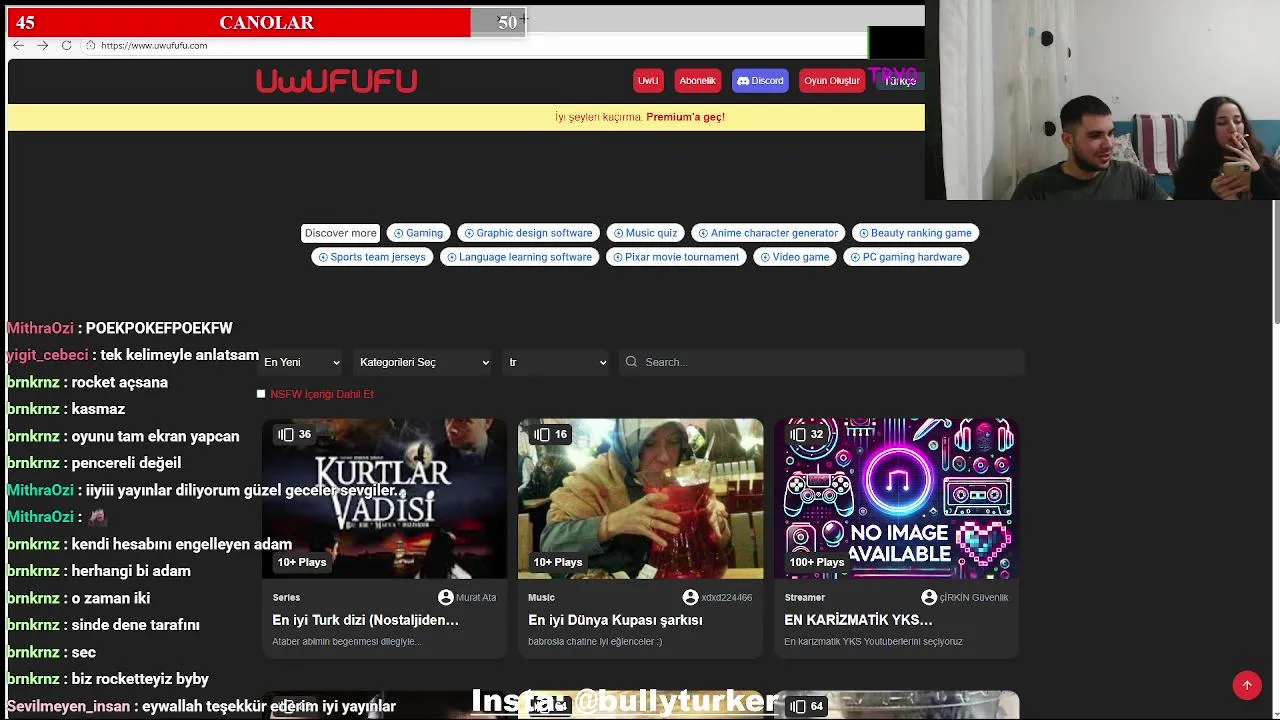The image size is (1280, 720).
Task: Click the Music category label
Action: point(541,597)
